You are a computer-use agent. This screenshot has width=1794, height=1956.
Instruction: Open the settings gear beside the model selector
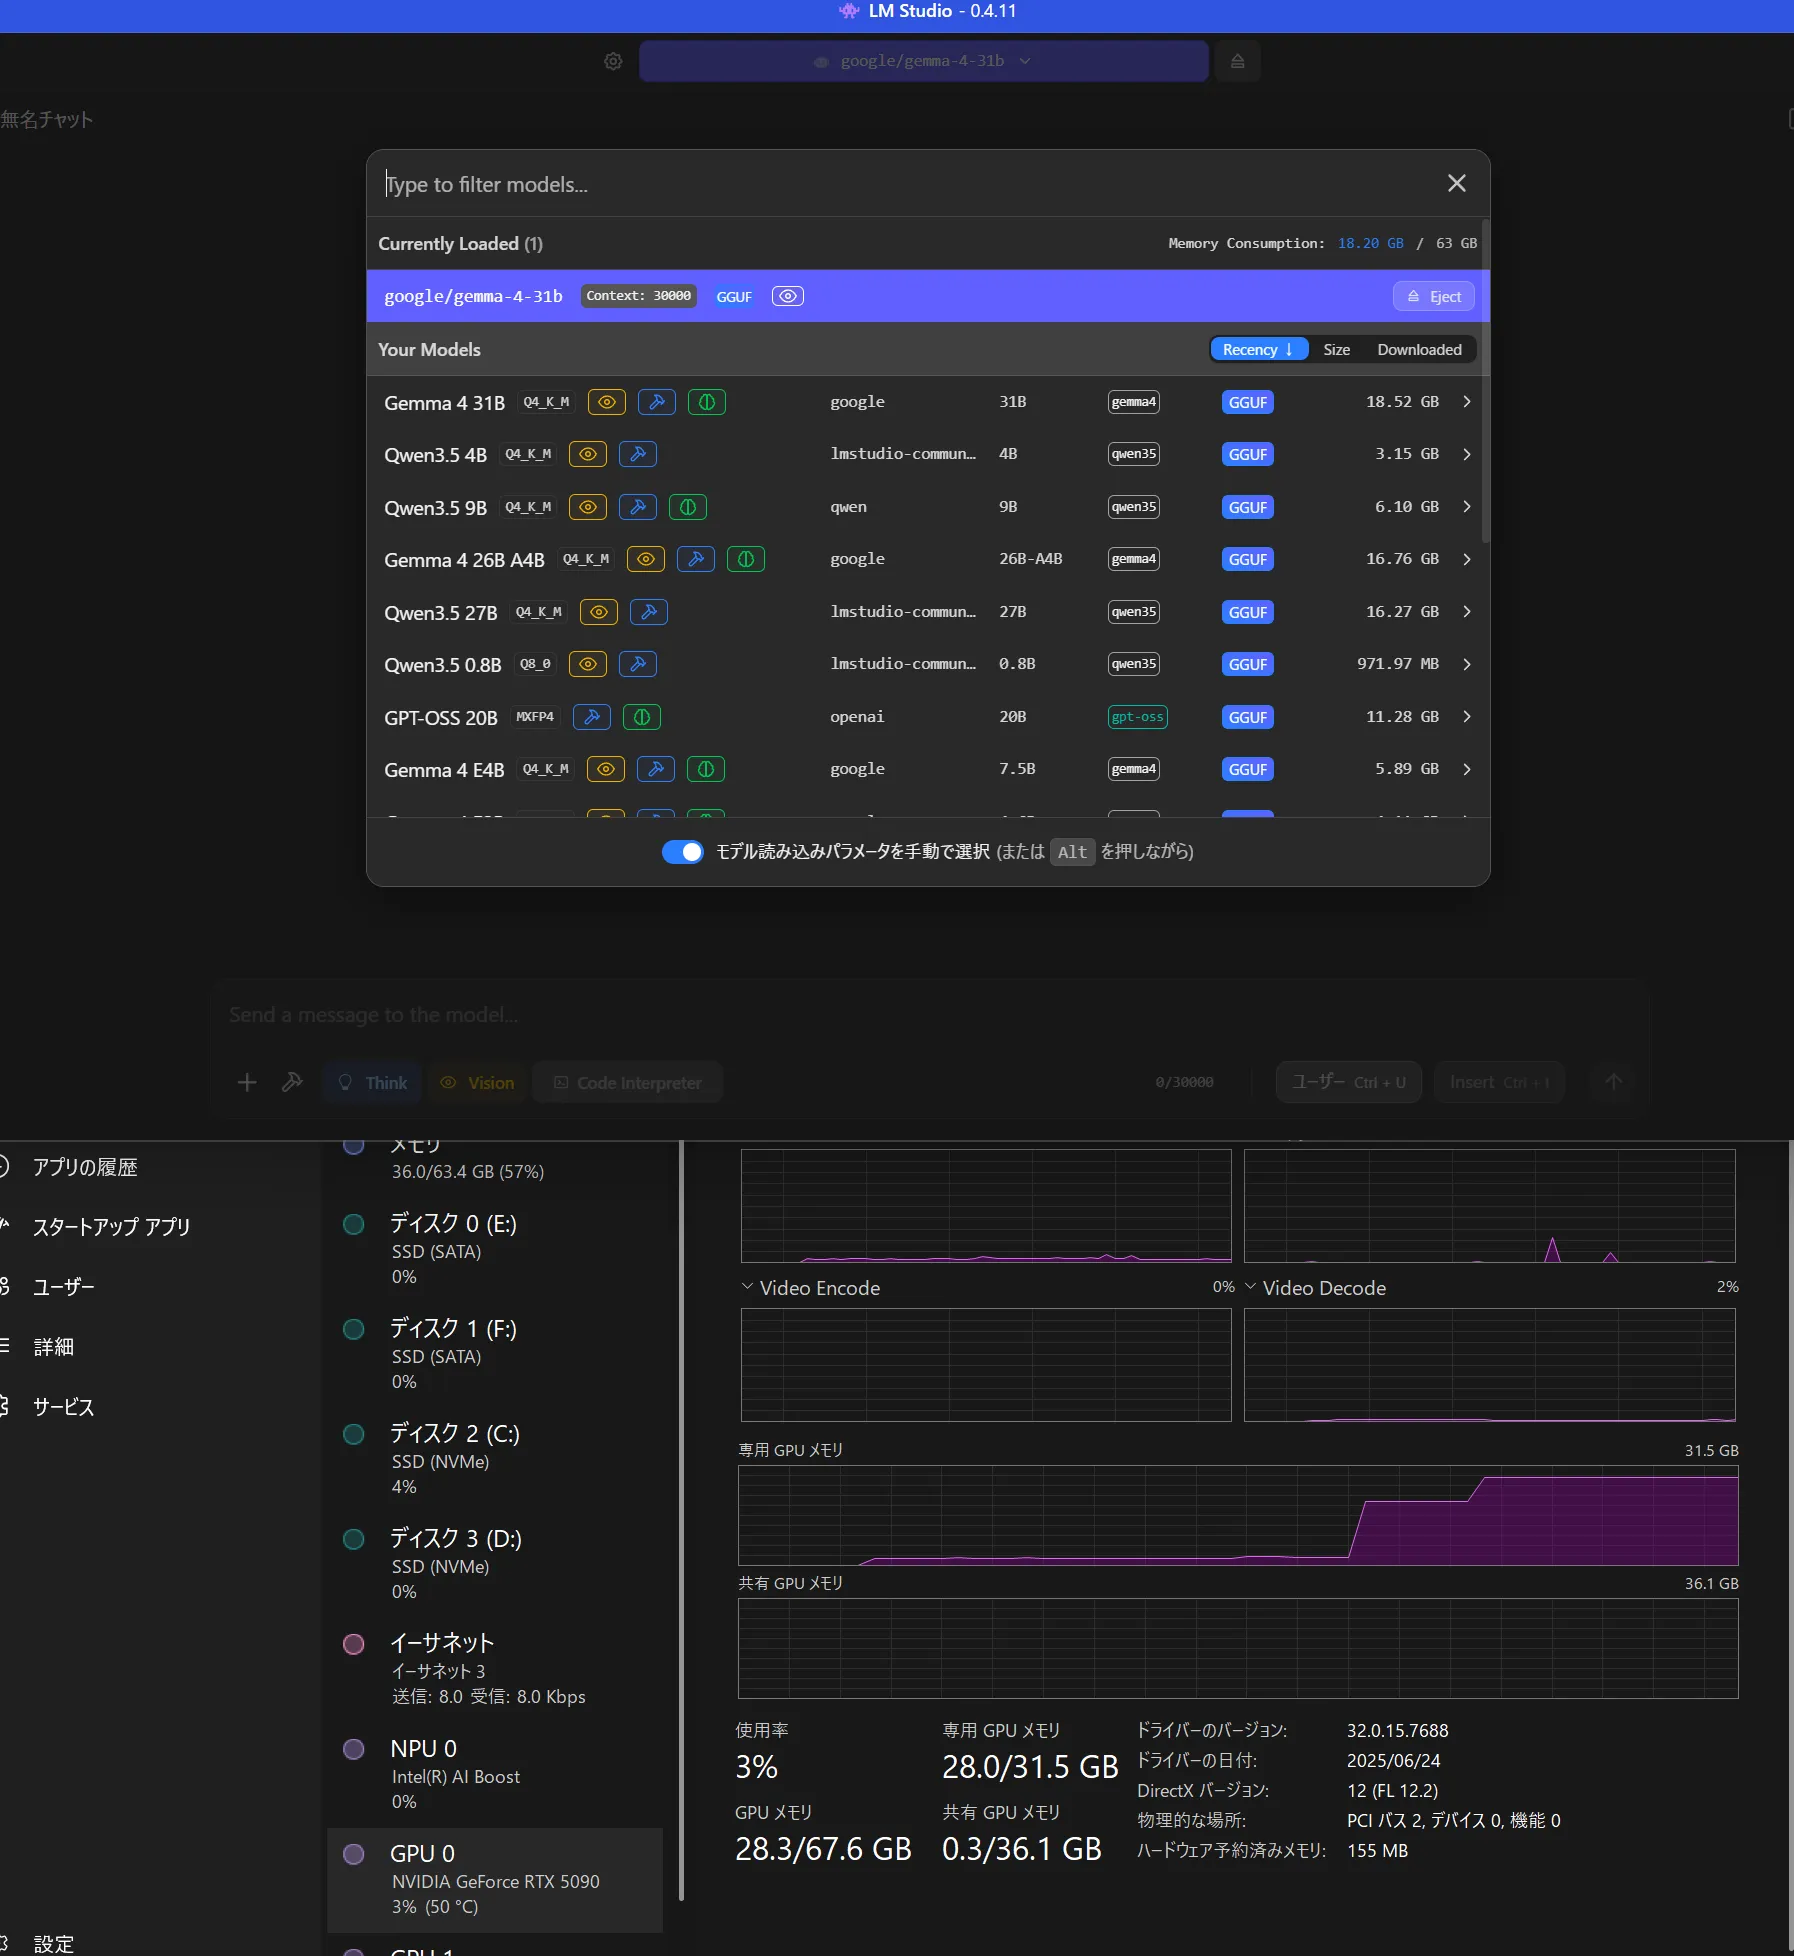pyautogui.click(x=613, y=61)
